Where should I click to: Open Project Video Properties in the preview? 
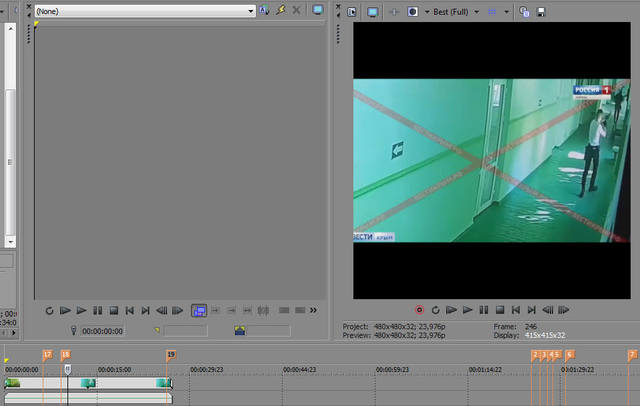point(352,12)
